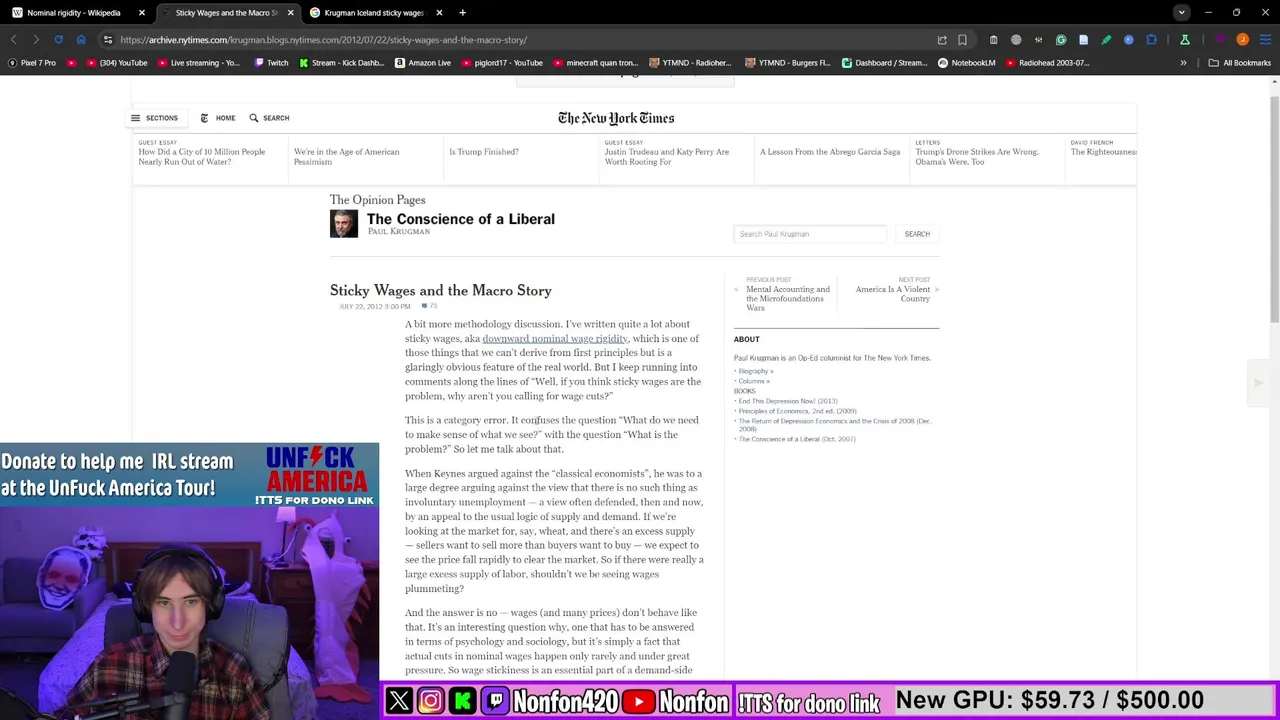Image resolution: width=1280 pixels, height=720 pixels.
Task: Open the (304) YouTube bookmark
Action: [116, 63]
